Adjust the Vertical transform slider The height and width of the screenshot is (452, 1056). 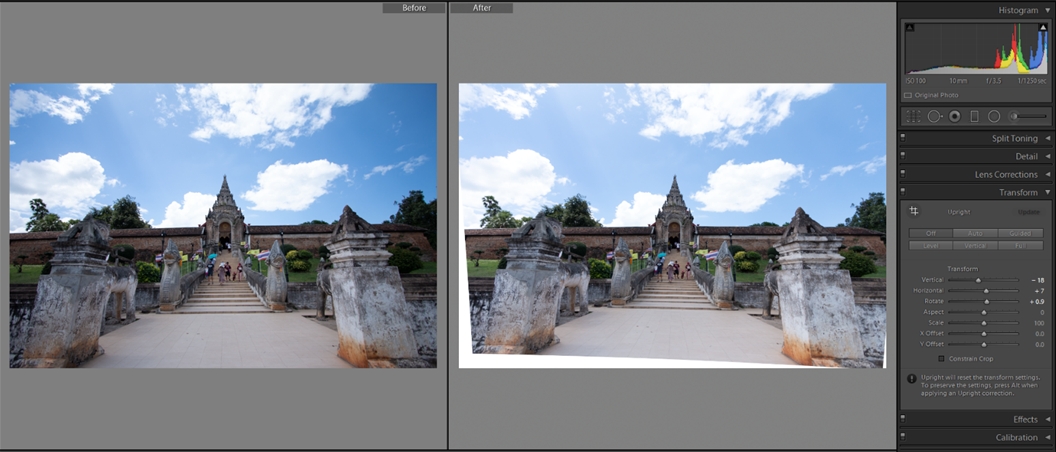(978, 280)
